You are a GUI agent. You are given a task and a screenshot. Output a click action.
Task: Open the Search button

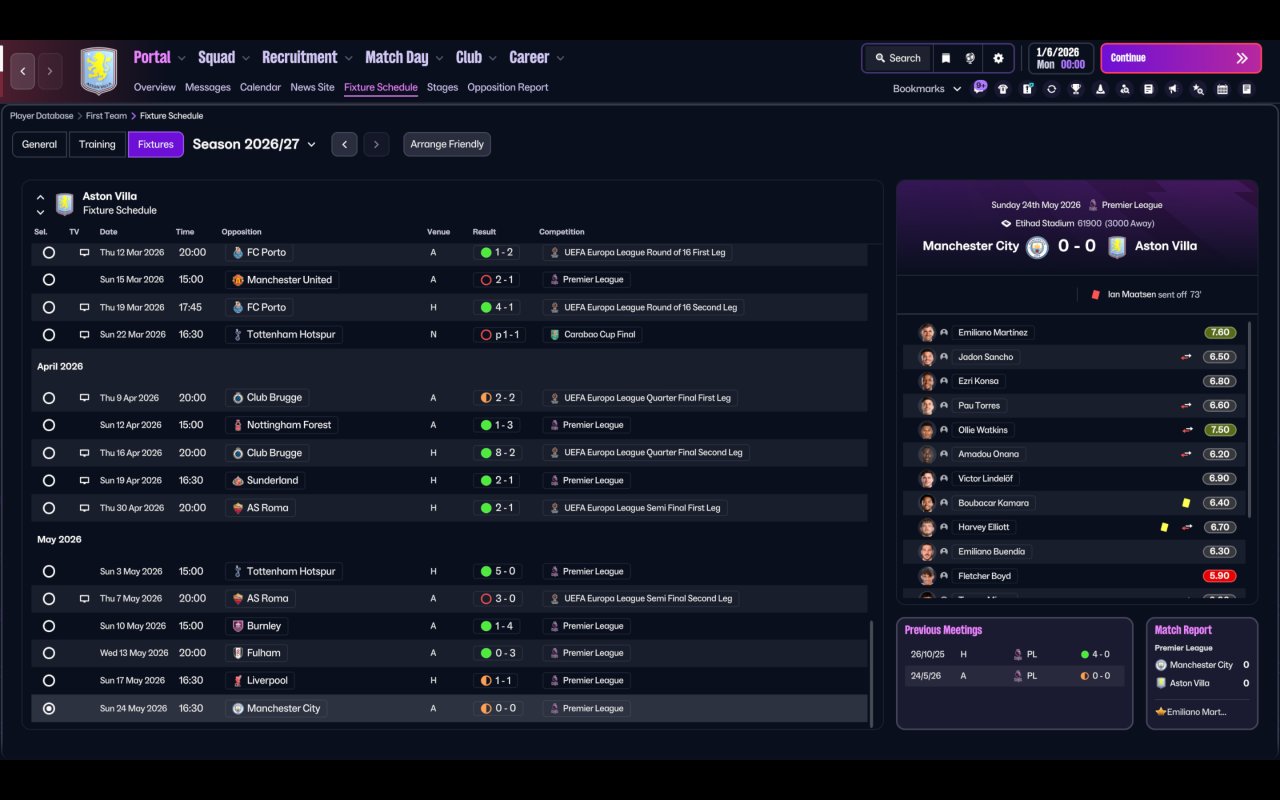pyautogui.click(x=897, y=58)
